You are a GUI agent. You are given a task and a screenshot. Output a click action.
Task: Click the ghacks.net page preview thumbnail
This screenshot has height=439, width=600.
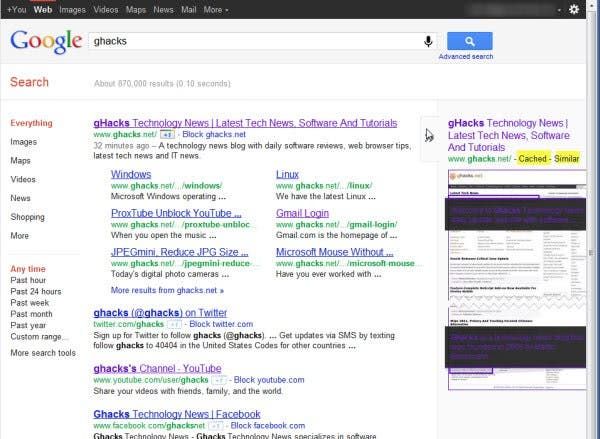click(517, 280)
